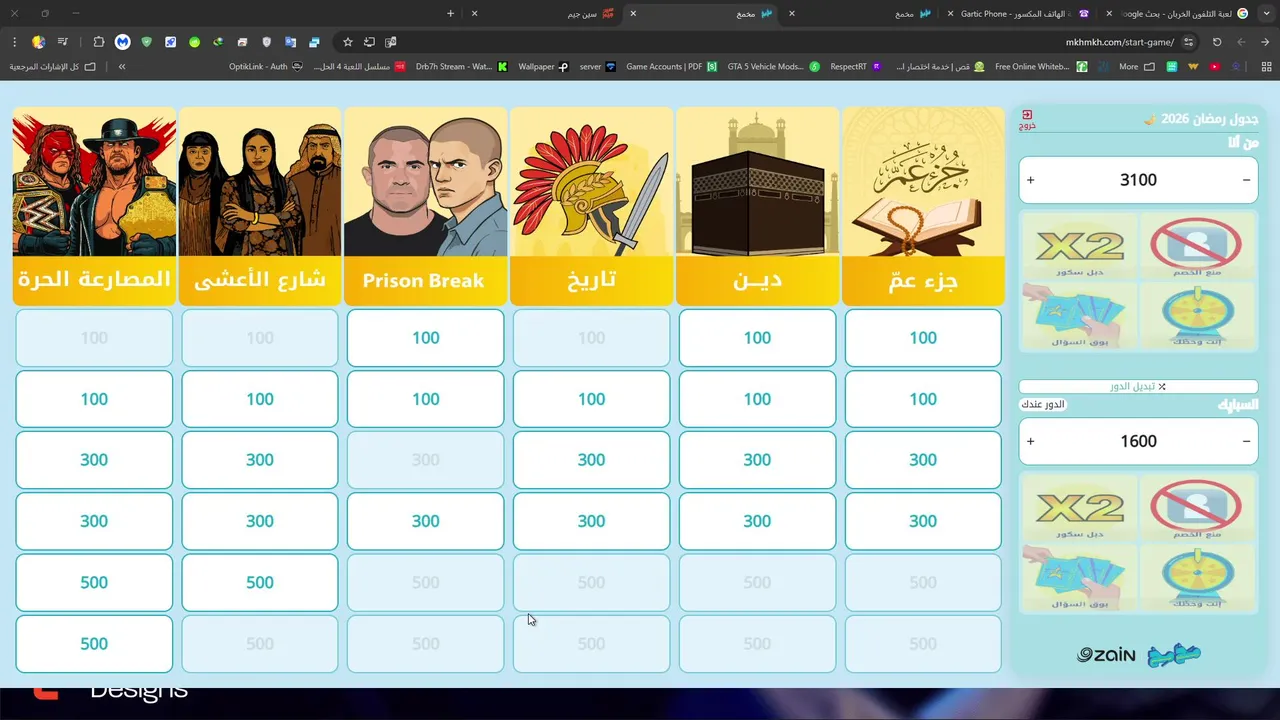The height and width of the screenshot is (720, 1280).
Task: Open the Free Online Whiteboard bookmark
Action: click(1041, 67)
